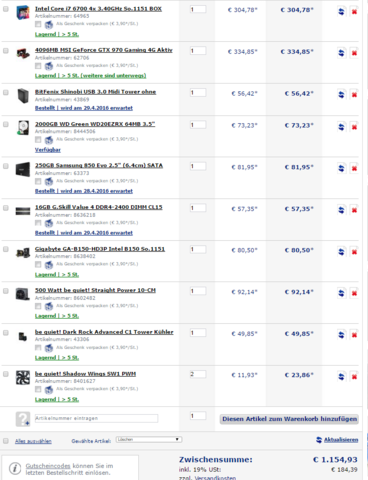This screenshot has width=368, height=480.
Task: Click the WD Green hard drive thumbnail
Action: (x=23, y=128)
